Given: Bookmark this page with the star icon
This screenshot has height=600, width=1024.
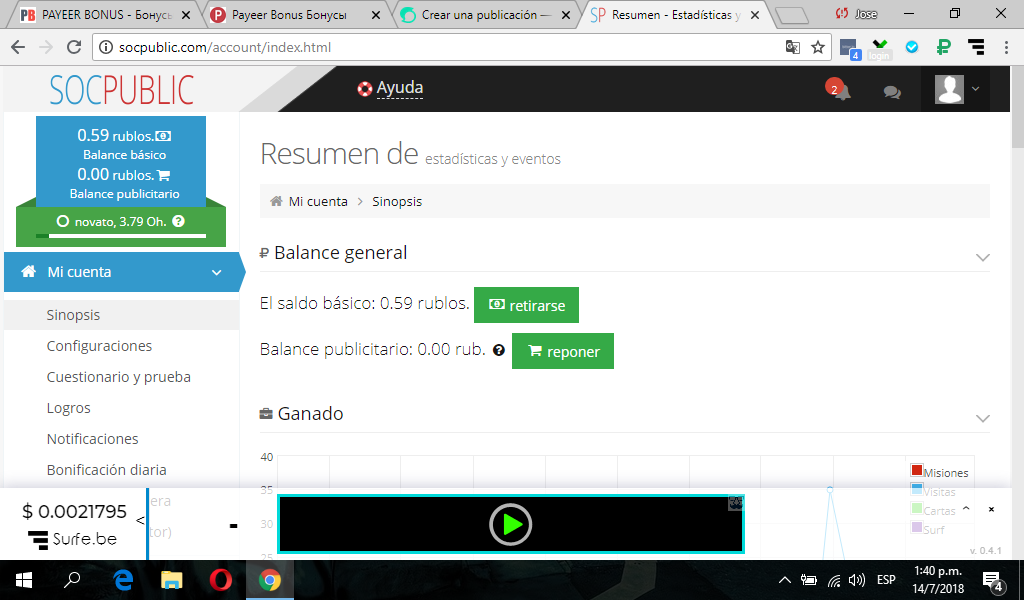Looking at the screenshot, I should click(x=818, y=47).
